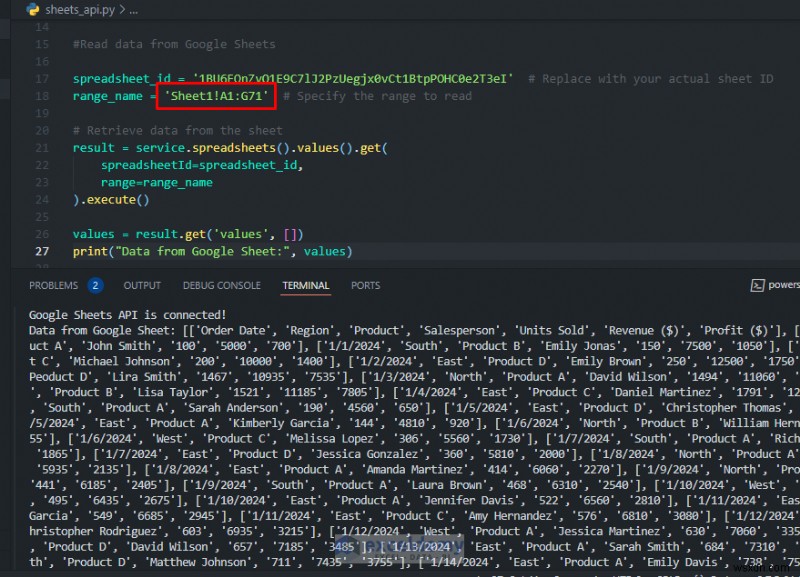Click 'Google Sheets API is connected!' terminal line

128,315
